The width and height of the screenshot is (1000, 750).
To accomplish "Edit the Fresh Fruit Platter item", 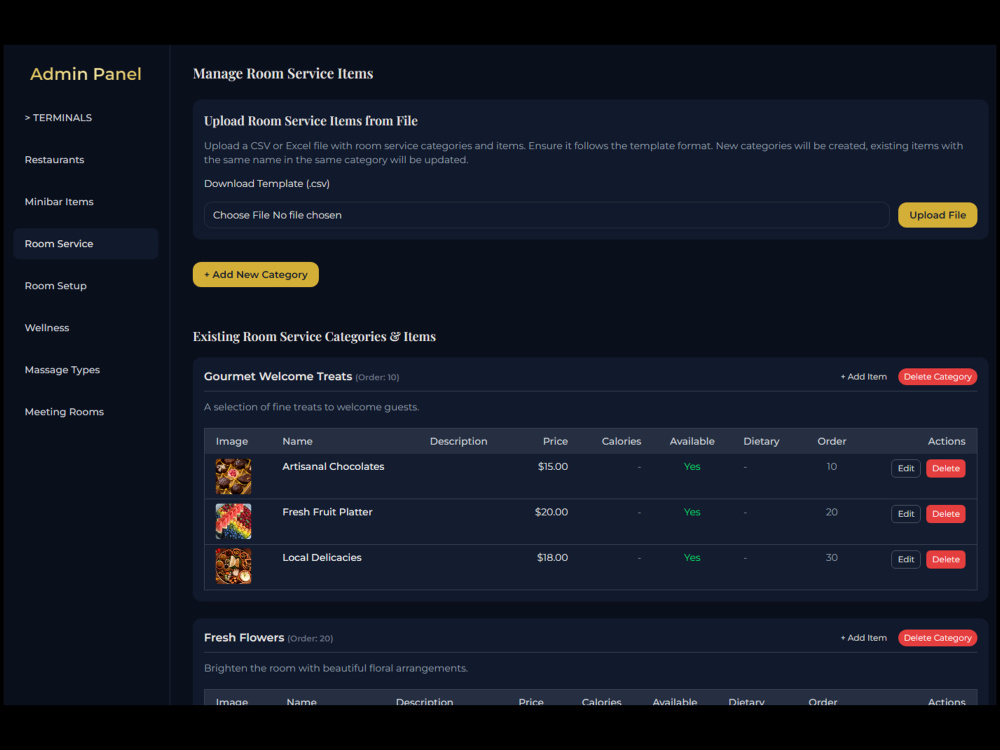I will coord(906,514).
